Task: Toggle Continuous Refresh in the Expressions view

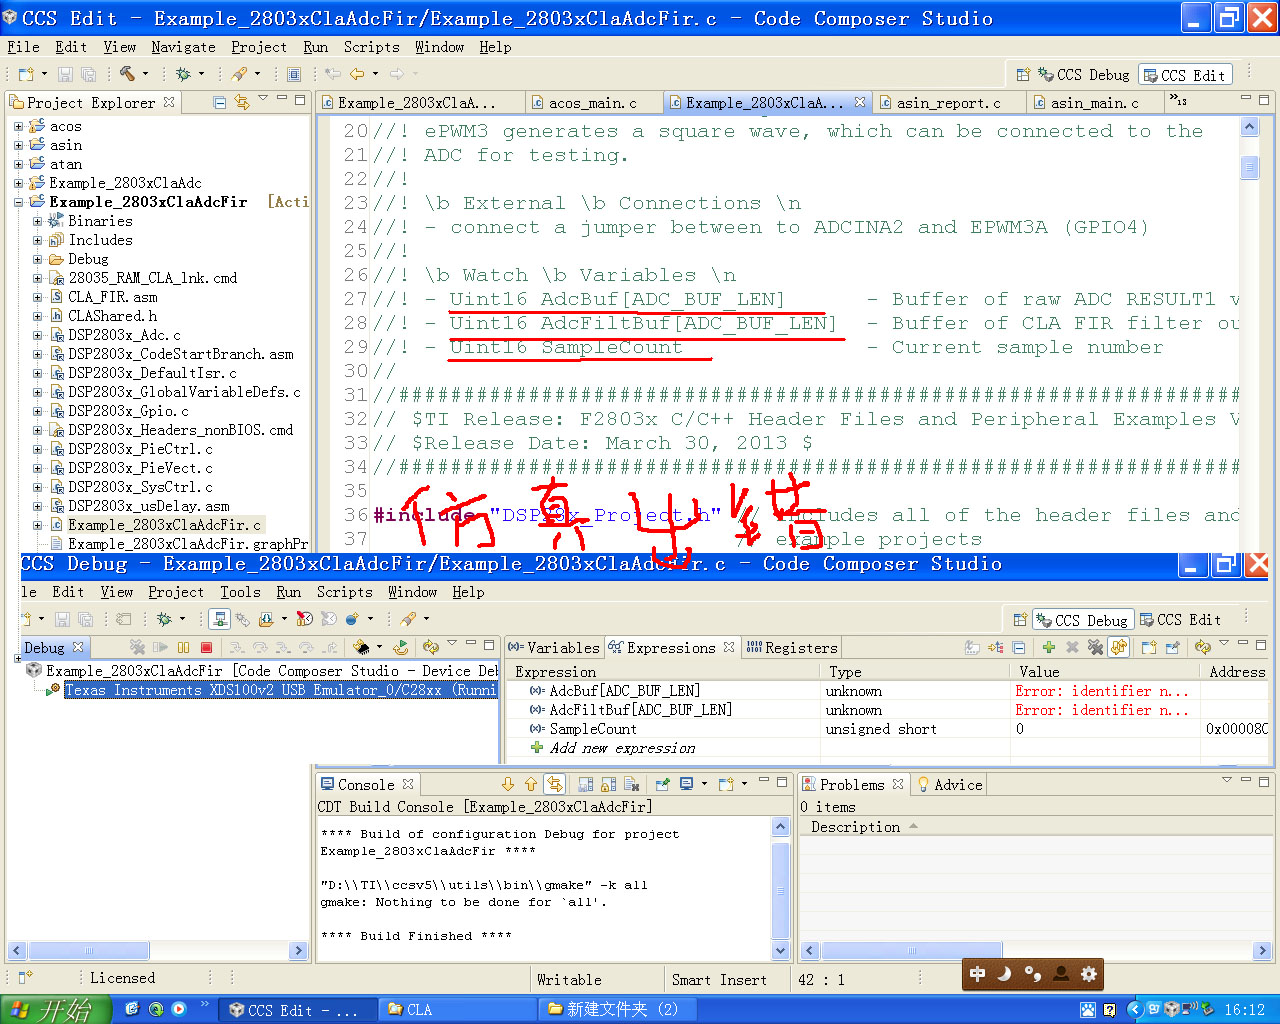Action: [x=1118, y=647]
